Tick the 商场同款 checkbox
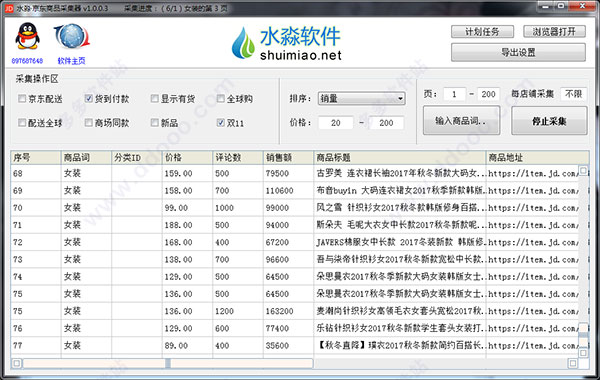 [88, 122]
